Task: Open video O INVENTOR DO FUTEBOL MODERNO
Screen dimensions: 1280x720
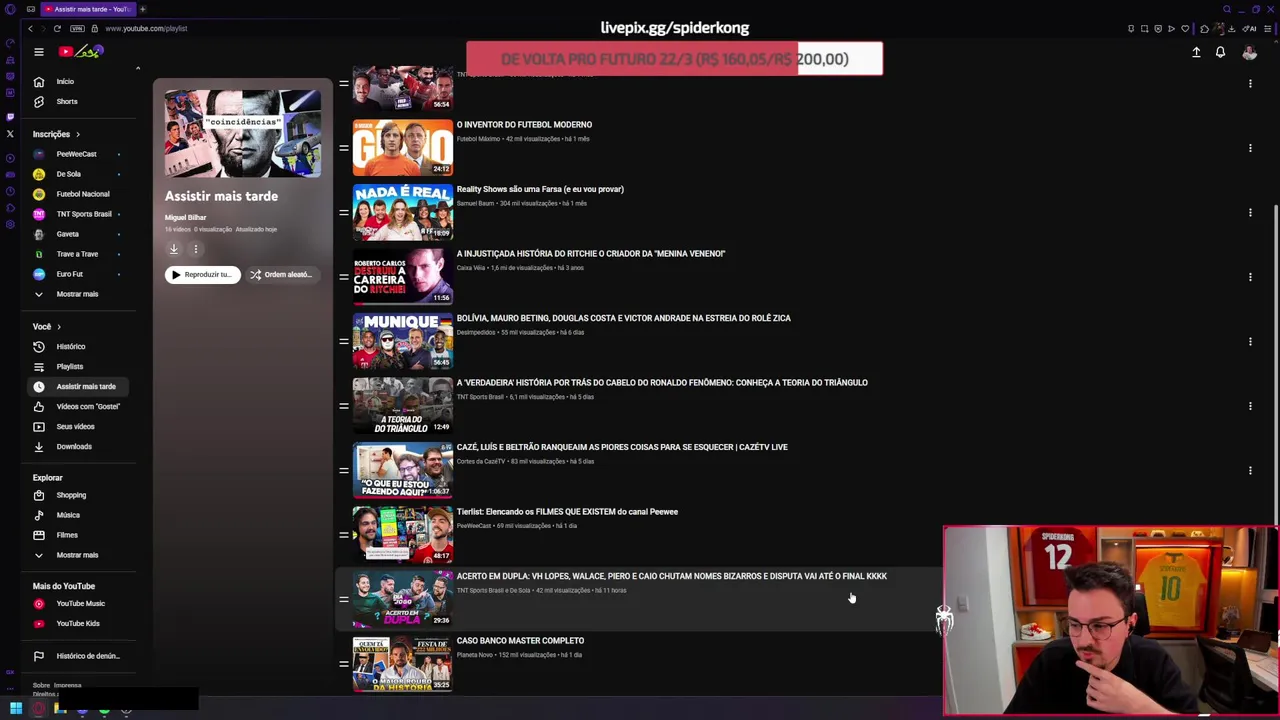Action: coord(524,125)
